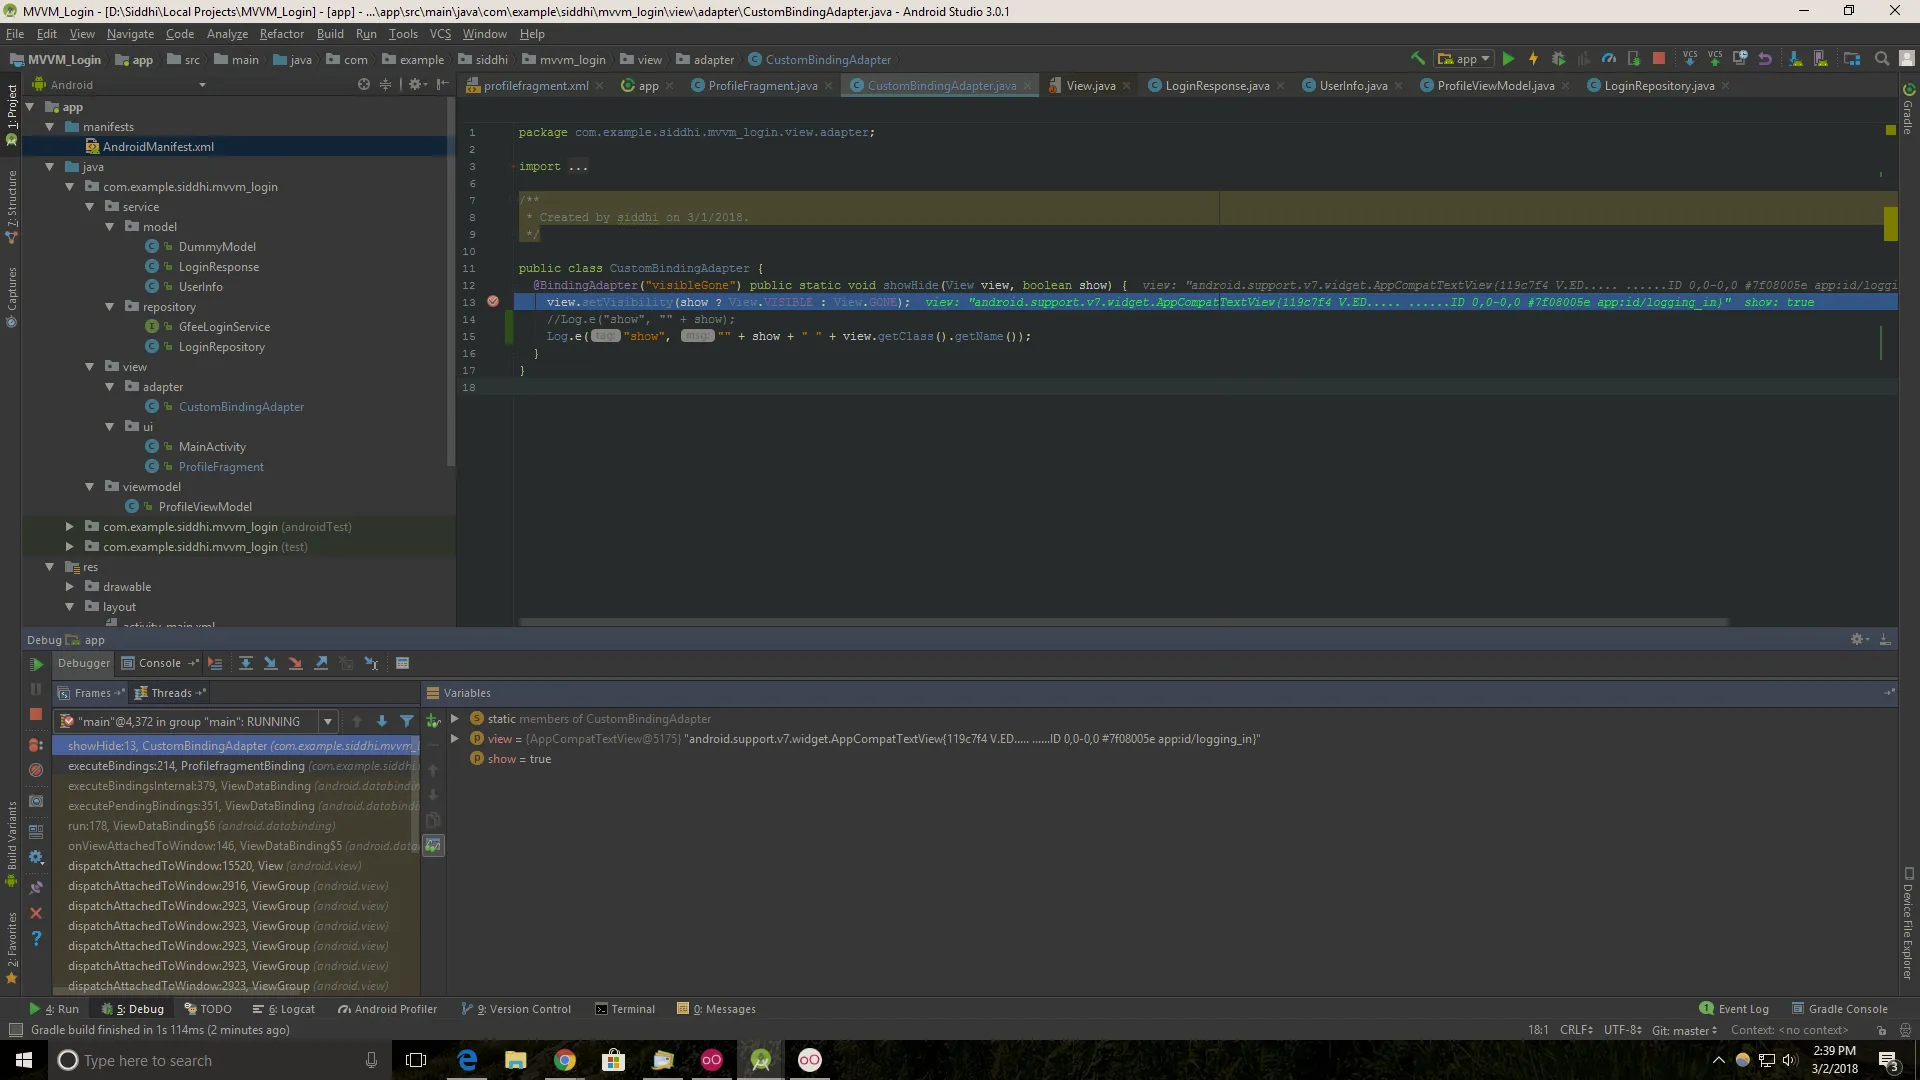The width and height of the screenshot is (1920, 1080).
Task: Toggle Mute Breakpoints in debug sidebar
Action: coord(36,770)
